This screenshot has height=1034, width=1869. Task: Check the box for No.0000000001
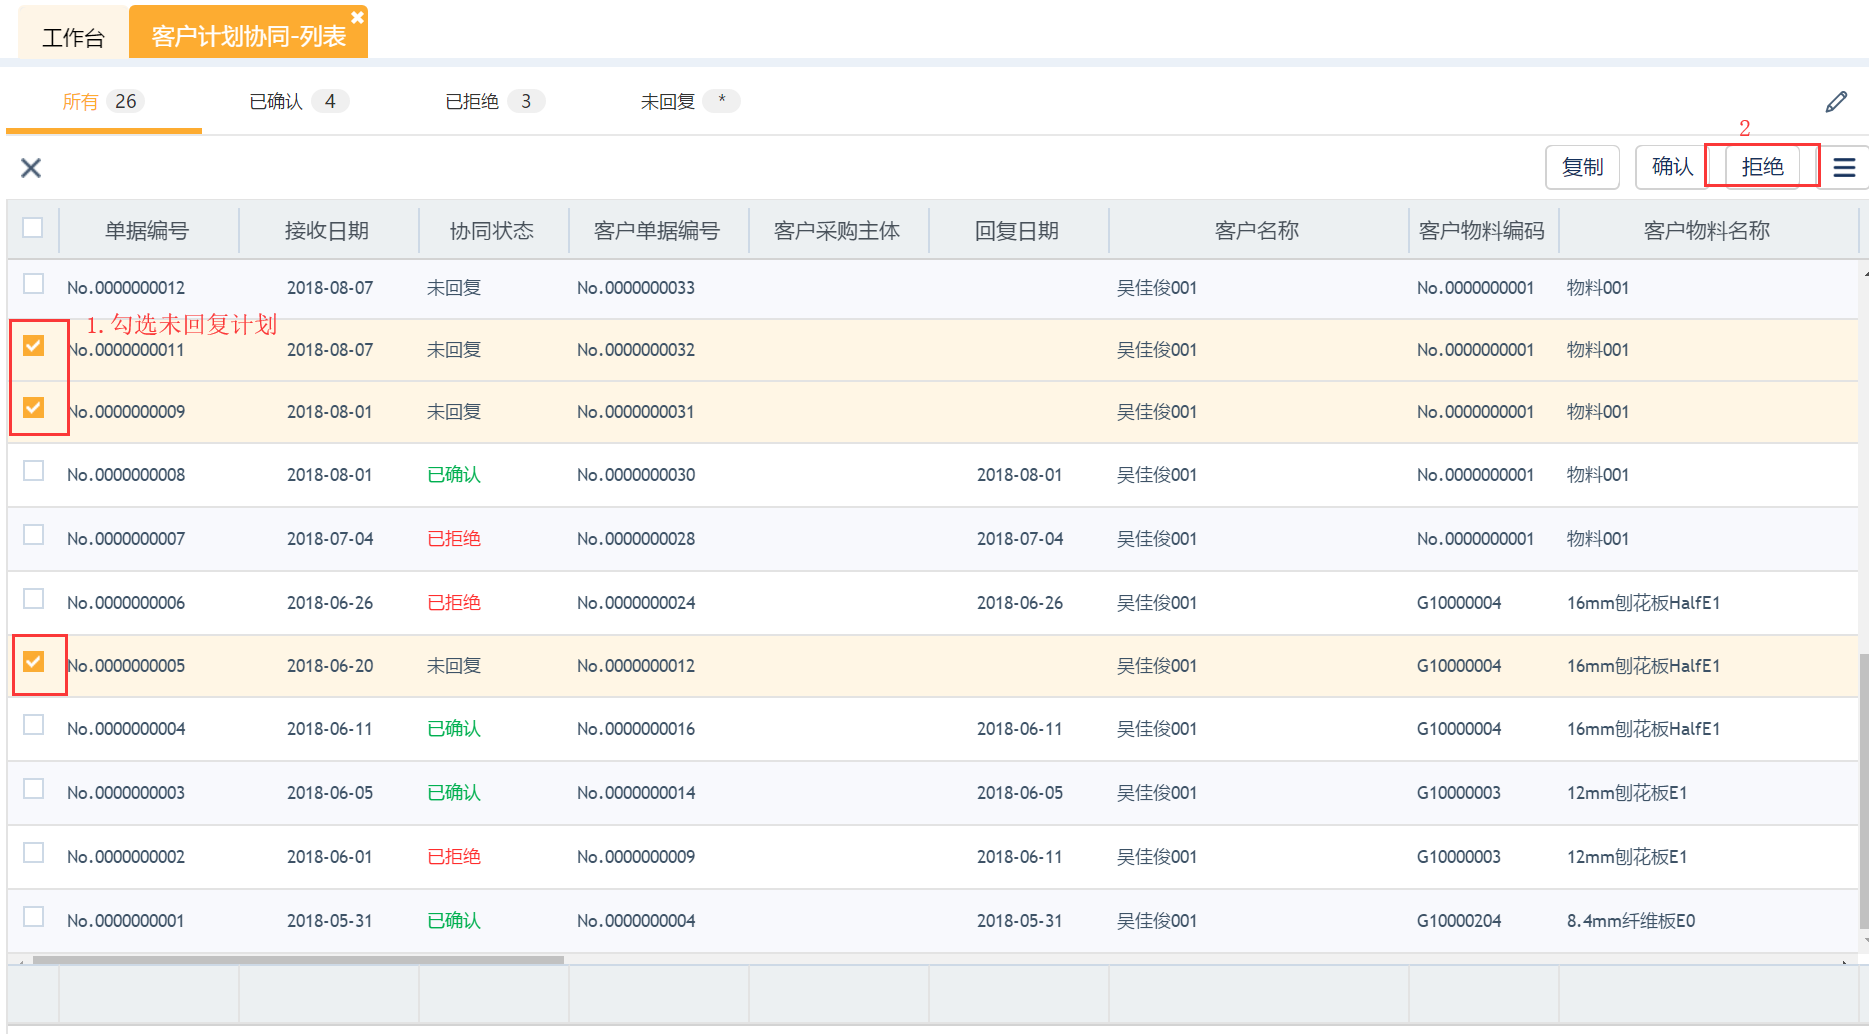[33, 917]
